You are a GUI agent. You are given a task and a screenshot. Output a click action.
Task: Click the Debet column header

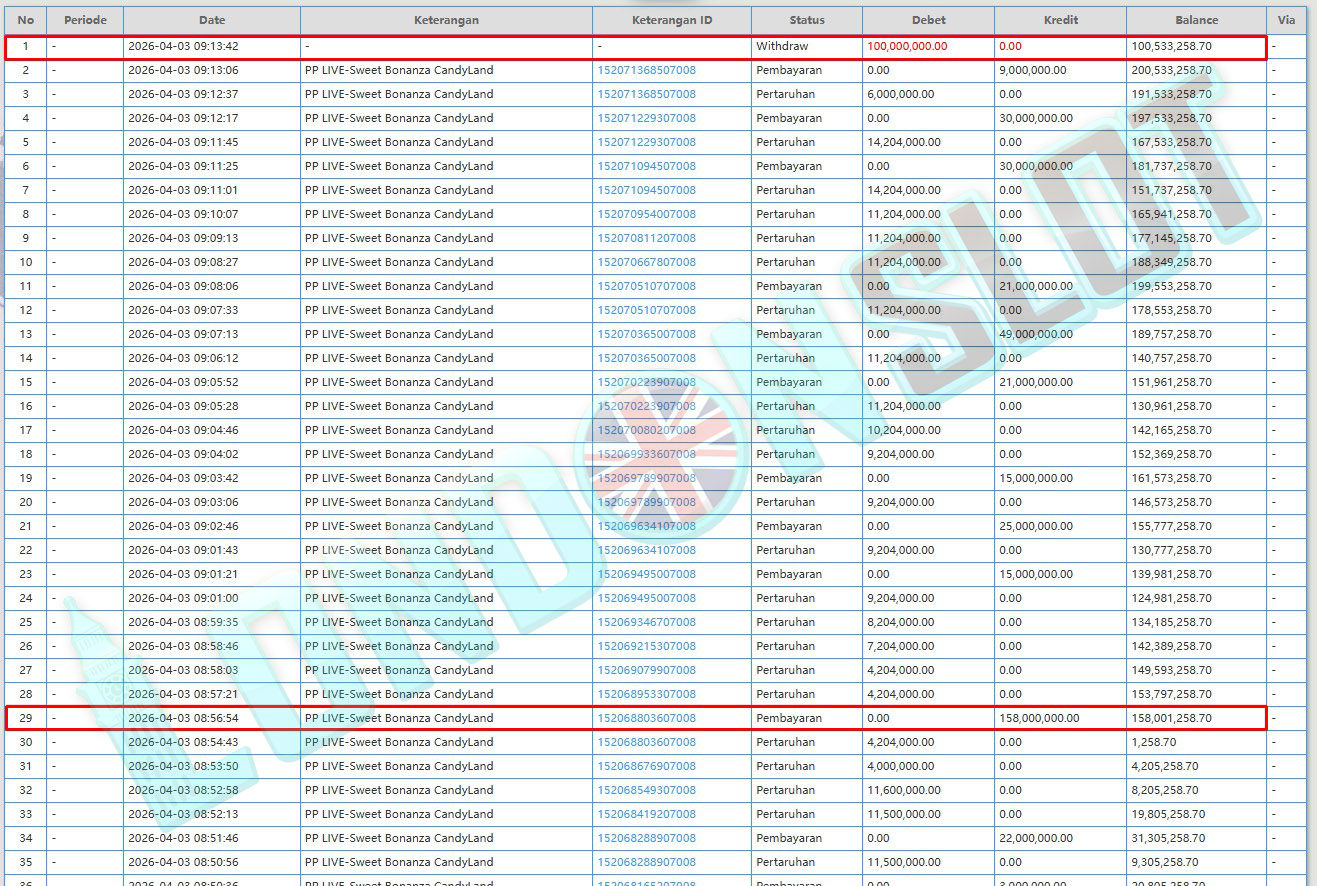(928, 20)
